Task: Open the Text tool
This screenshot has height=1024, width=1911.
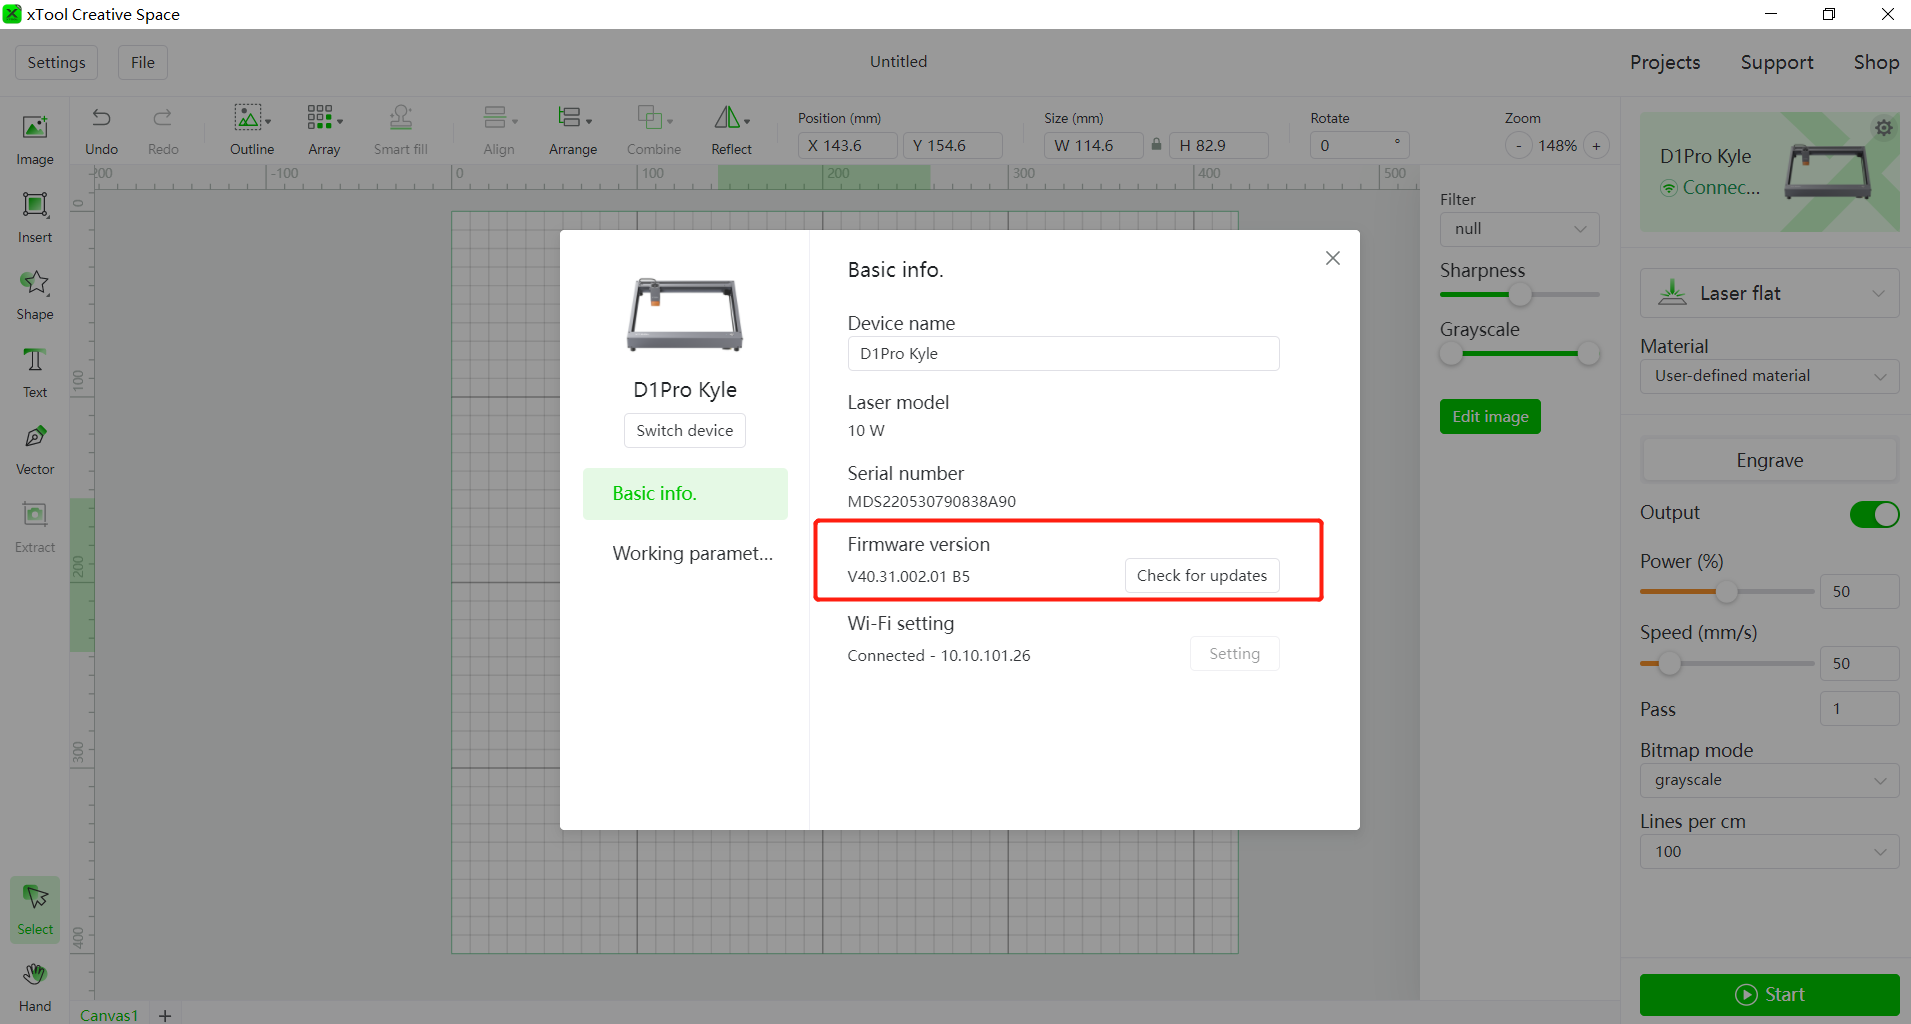Action: click(34, 371)
